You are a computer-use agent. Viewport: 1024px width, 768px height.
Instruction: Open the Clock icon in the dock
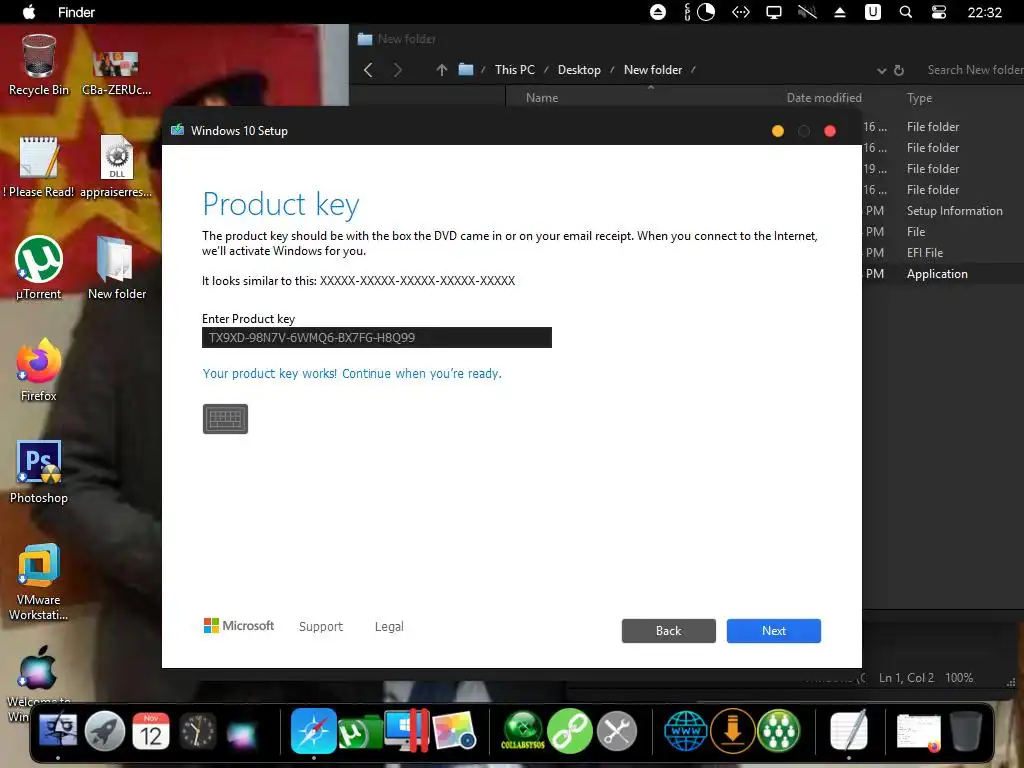pos(197,731)
